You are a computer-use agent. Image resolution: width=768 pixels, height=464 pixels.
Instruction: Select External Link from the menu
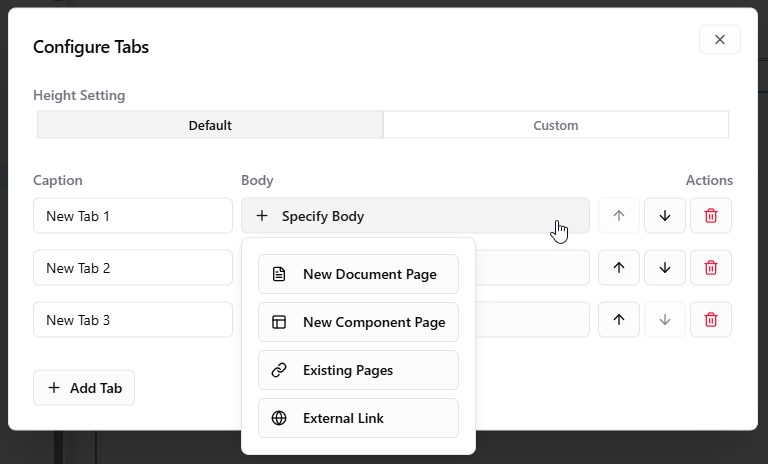(x=358, y=418)
